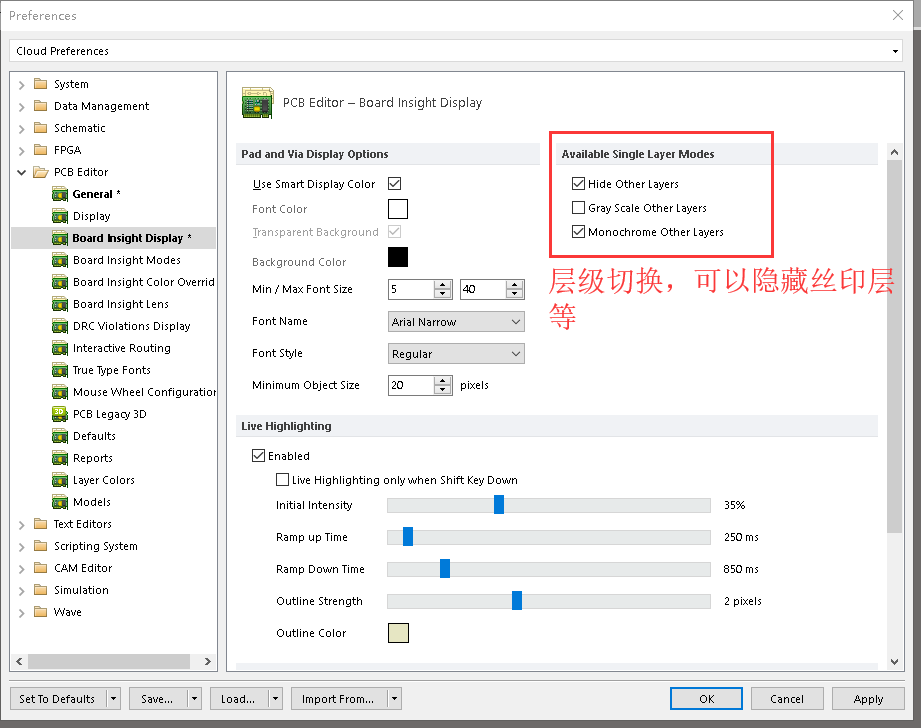Pick the Background Color black swatch

coord(398,257)
